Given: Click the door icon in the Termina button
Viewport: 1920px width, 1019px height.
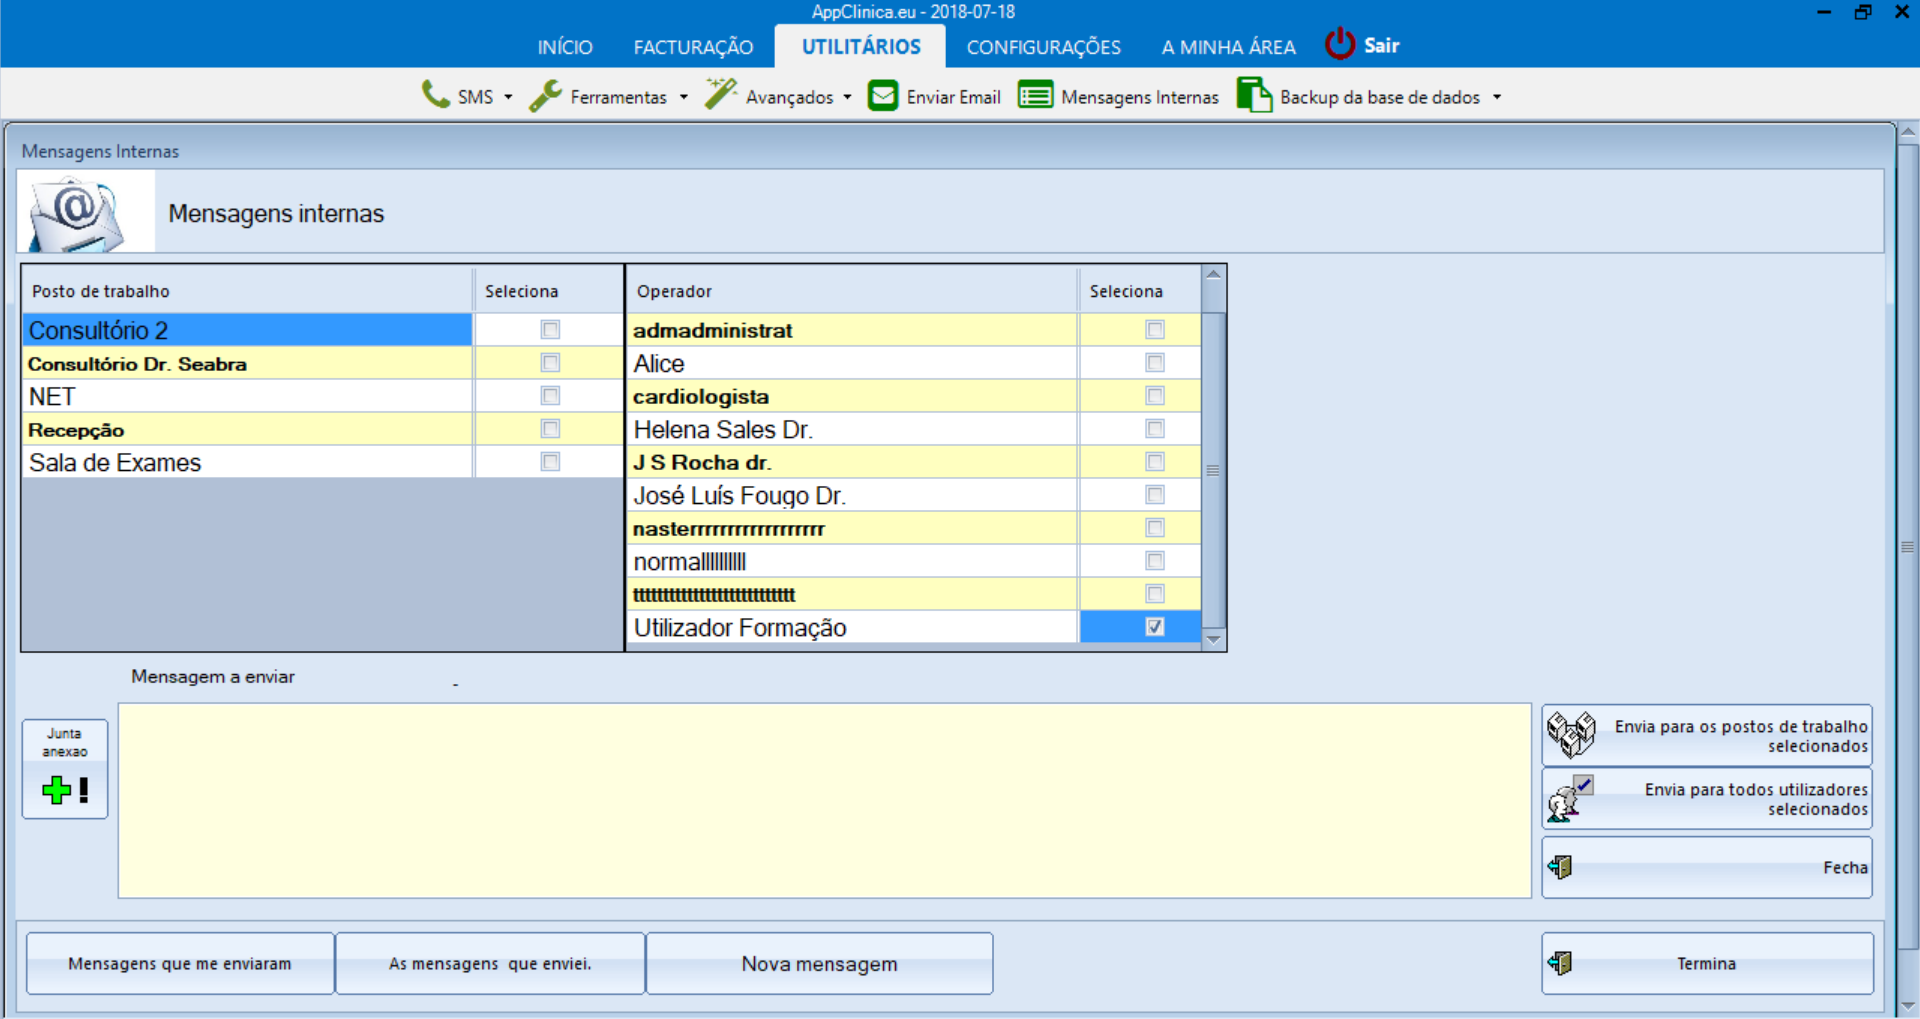Looking at the screenshot, I should pos(1560,963).
